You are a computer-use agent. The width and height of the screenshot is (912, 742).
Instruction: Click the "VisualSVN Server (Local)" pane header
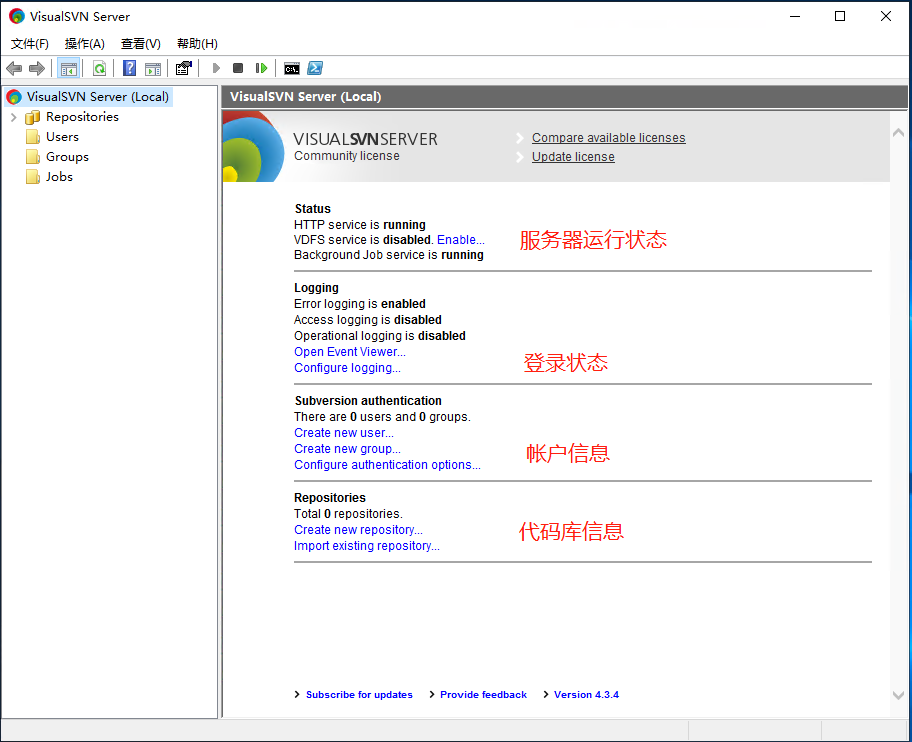pyautogui.click(x=564, y=97)
